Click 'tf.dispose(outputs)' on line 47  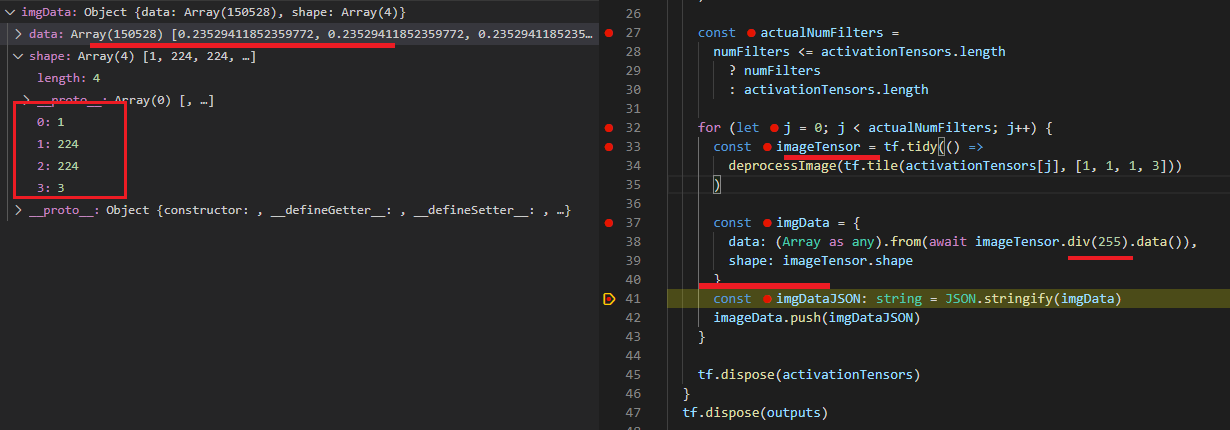(x=756, y=413)
